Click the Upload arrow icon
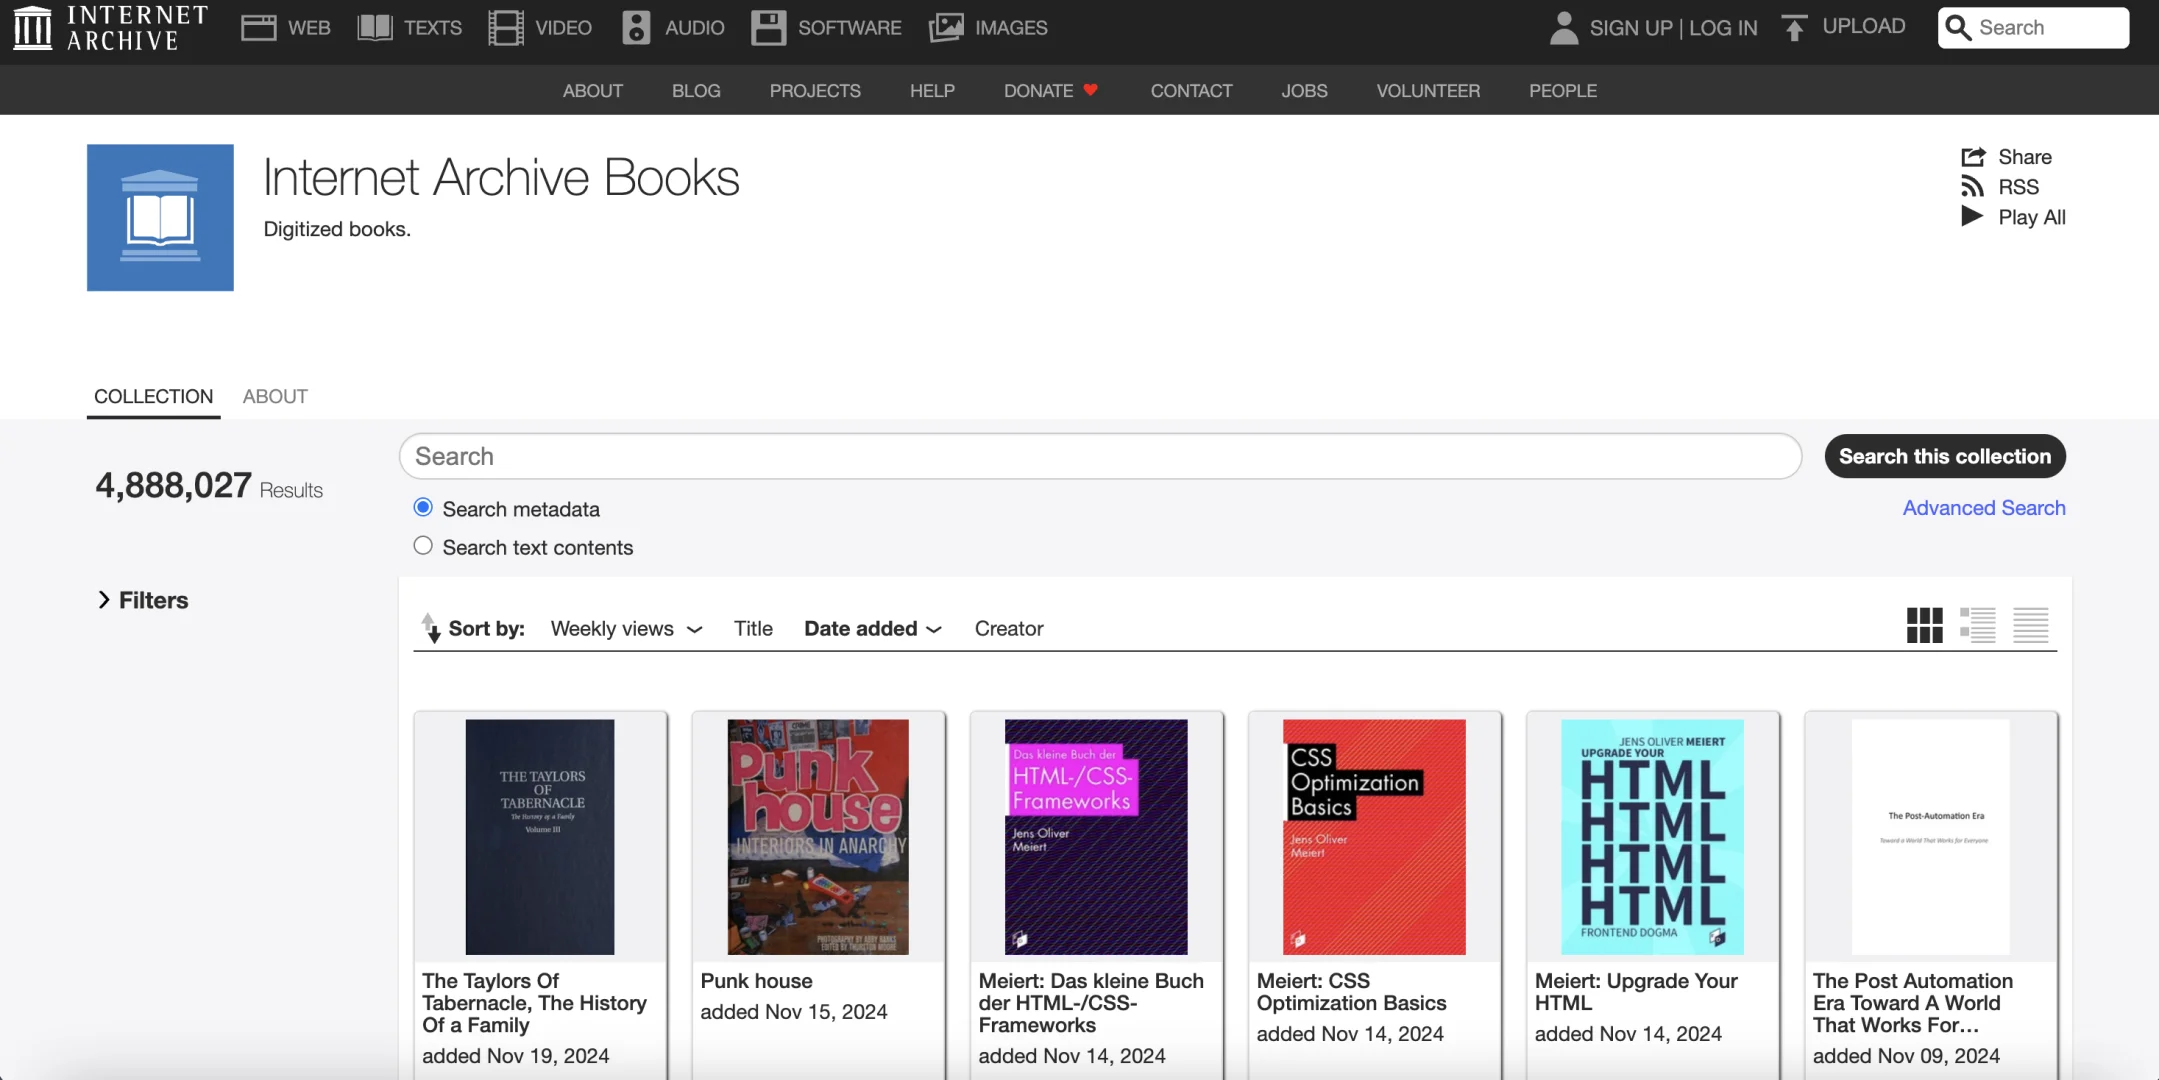This screenshot has width=2159, height=1080. click(x=1794, y=27)
